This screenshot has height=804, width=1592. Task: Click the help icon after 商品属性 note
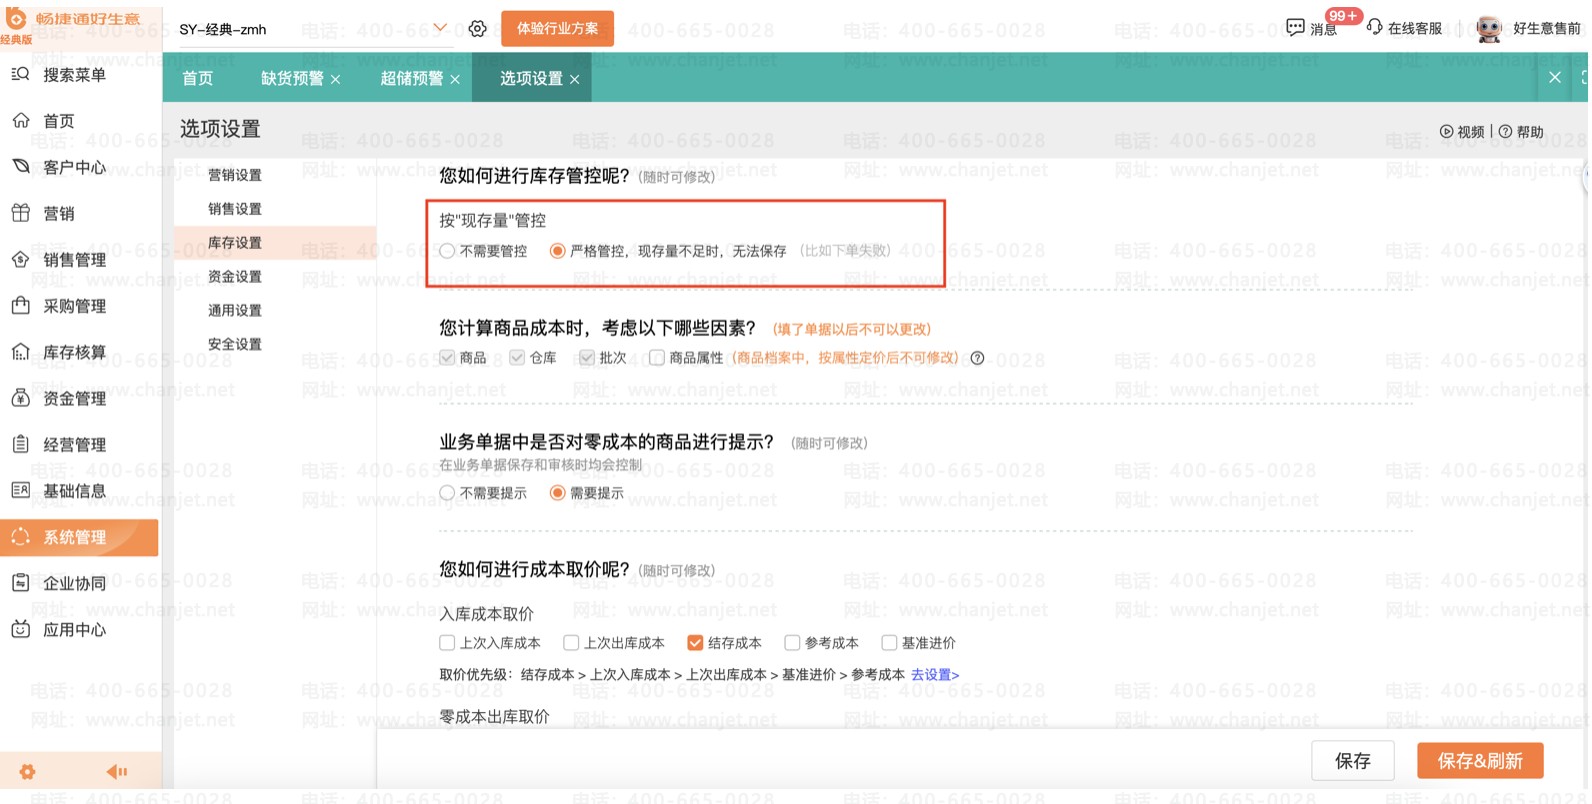point(978,358)
